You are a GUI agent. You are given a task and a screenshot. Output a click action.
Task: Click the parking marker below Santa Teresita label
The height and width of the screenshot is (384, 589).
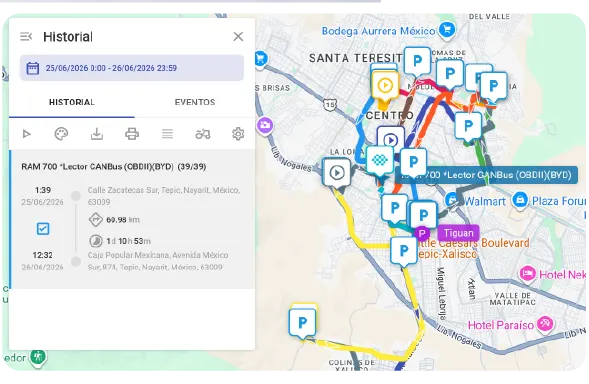coord(417,60)
